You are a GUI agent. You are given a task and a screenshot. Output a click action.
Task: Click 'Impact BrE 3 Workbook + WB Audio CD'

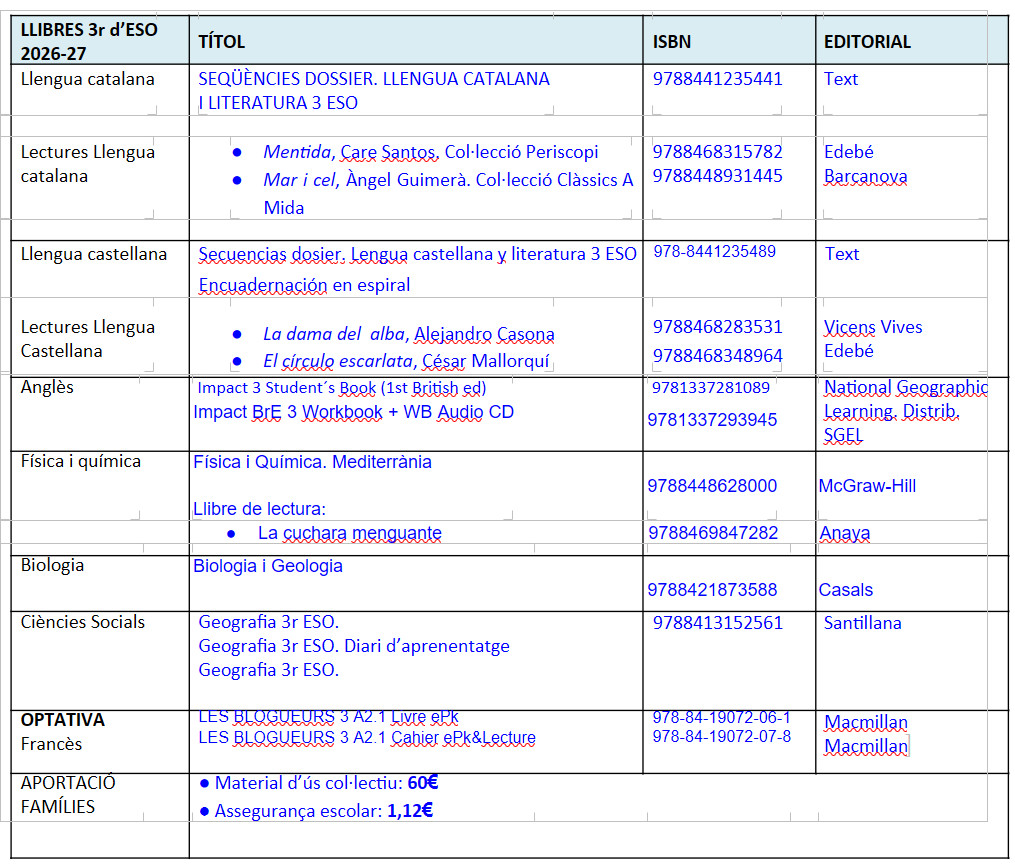[x=353, y=412]
